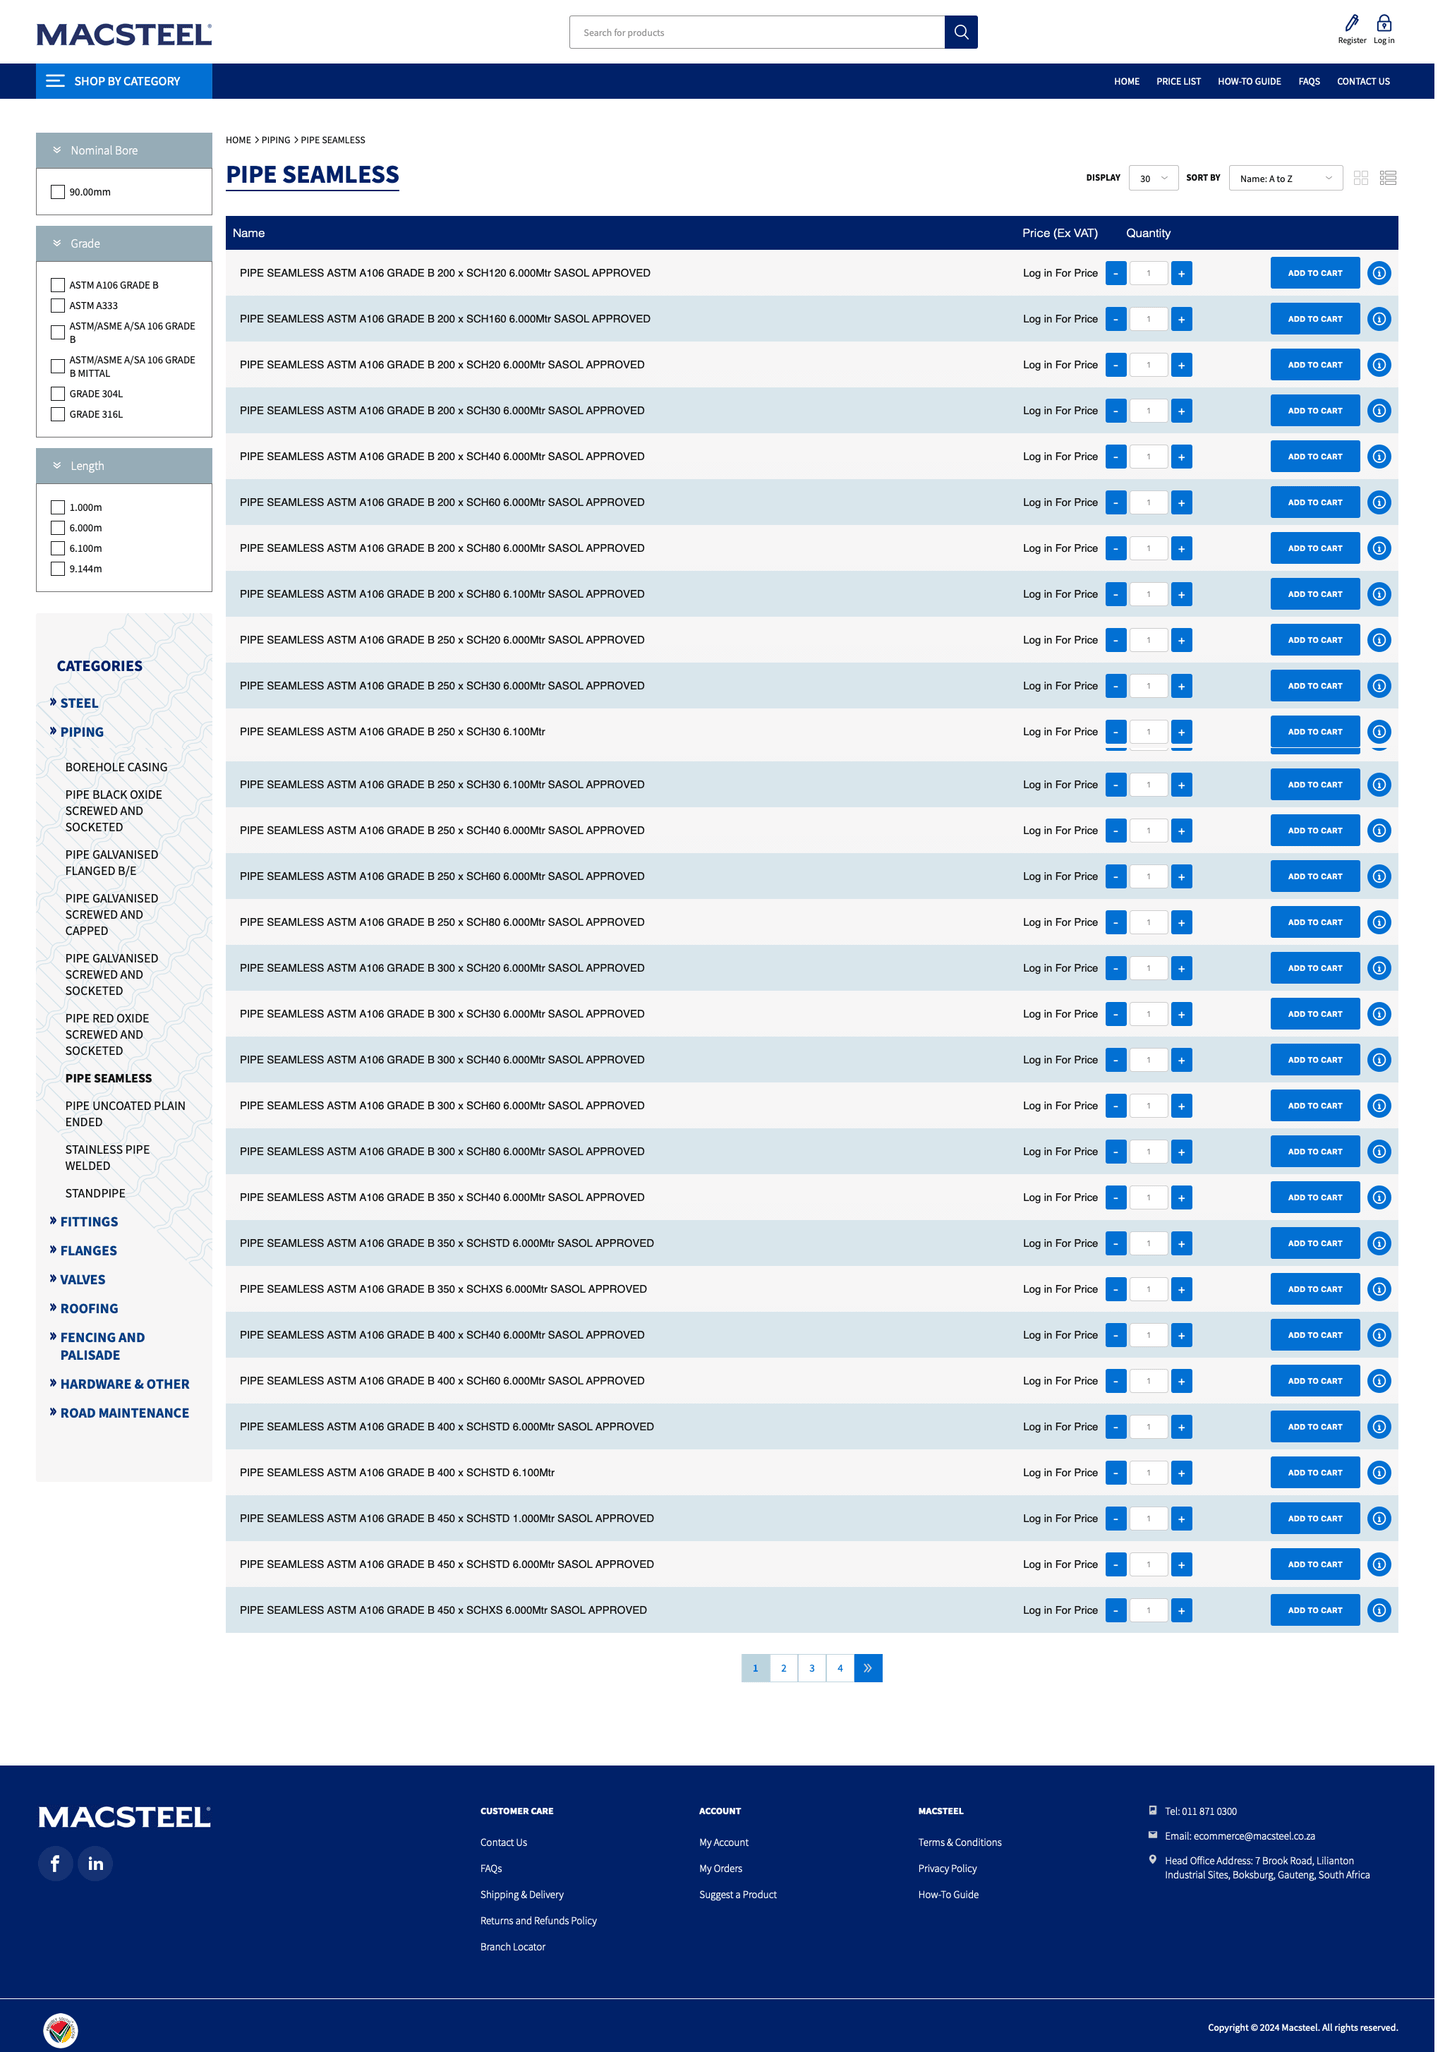
Task: Show info for 200 x SCH120 pipe
Action: (x=1379, y=273)
